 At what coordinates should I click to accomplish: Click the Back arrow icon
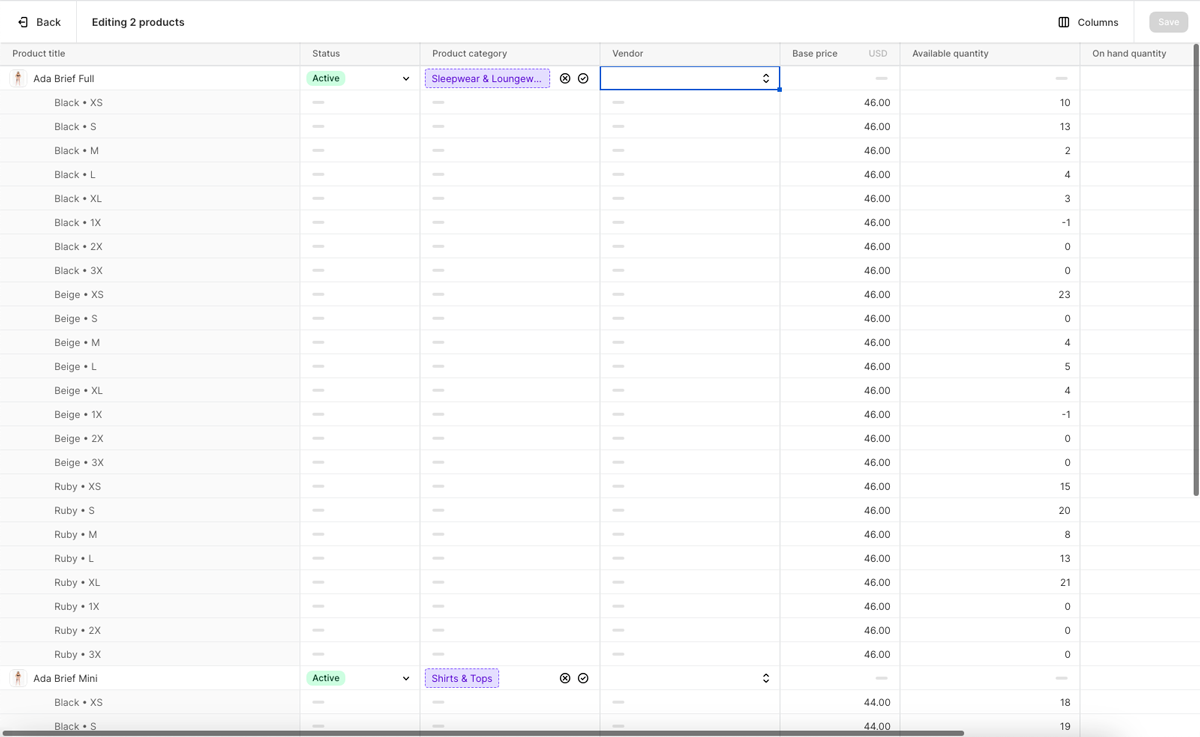tap(23, 22)
